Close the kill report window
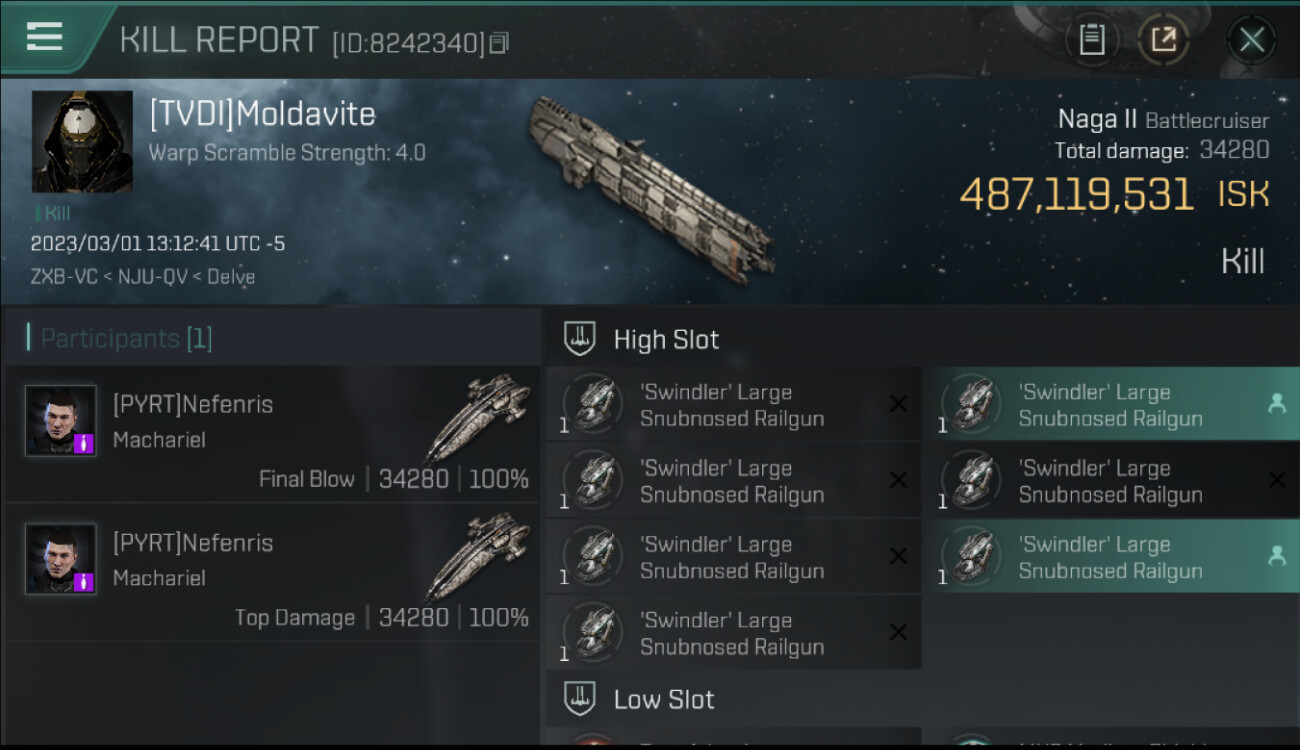The height and width of the screenshot is (750, 1300). point(1252,40)
